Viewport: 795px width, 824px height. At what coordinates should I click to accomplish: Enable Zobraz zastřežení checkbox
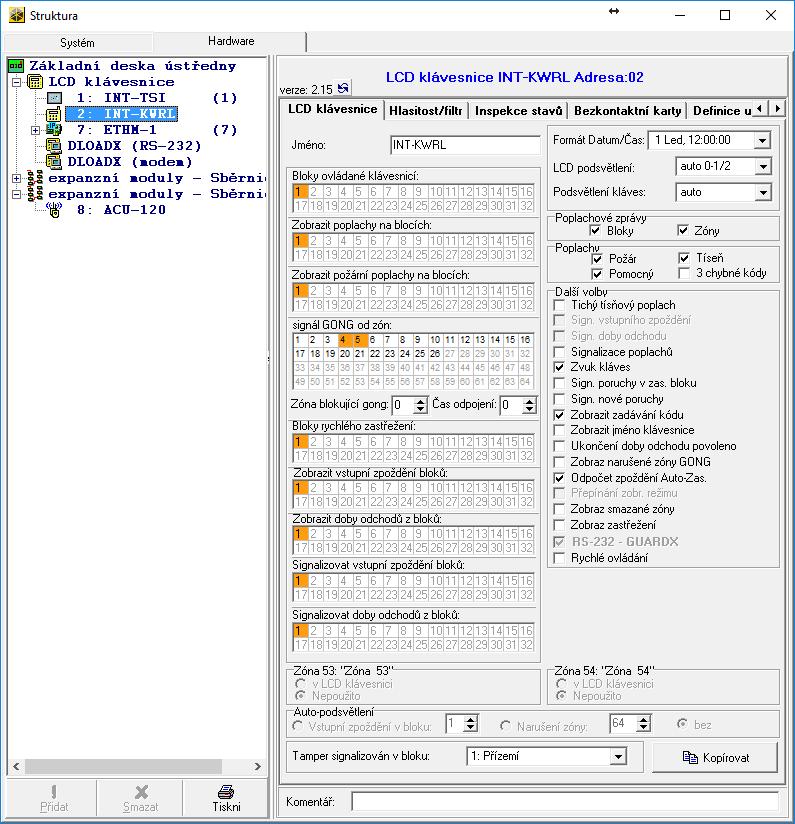(560, 525)
